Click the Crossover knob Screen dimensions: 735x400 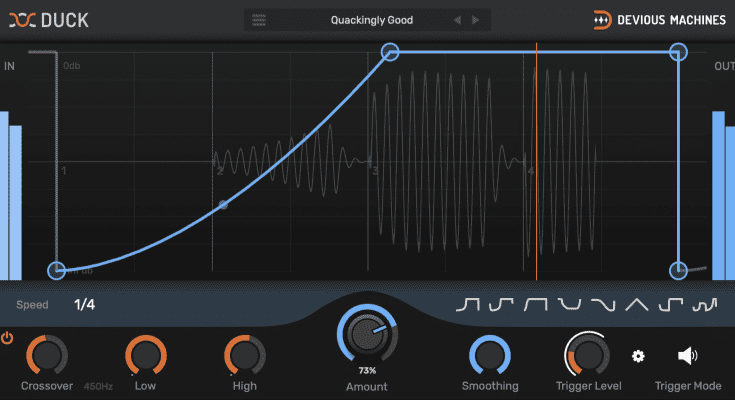(x=46, y=355)
